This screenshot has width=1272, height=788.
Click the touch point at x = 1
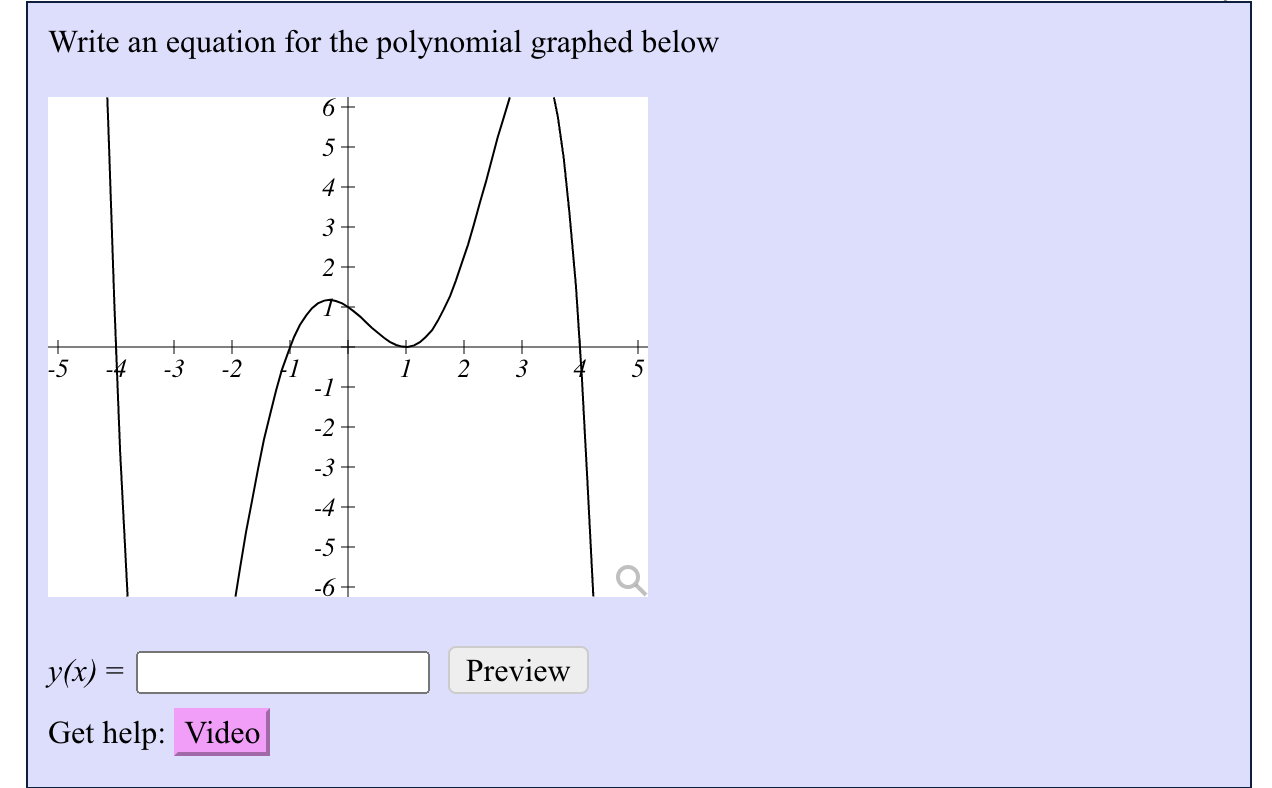(405, 346)
